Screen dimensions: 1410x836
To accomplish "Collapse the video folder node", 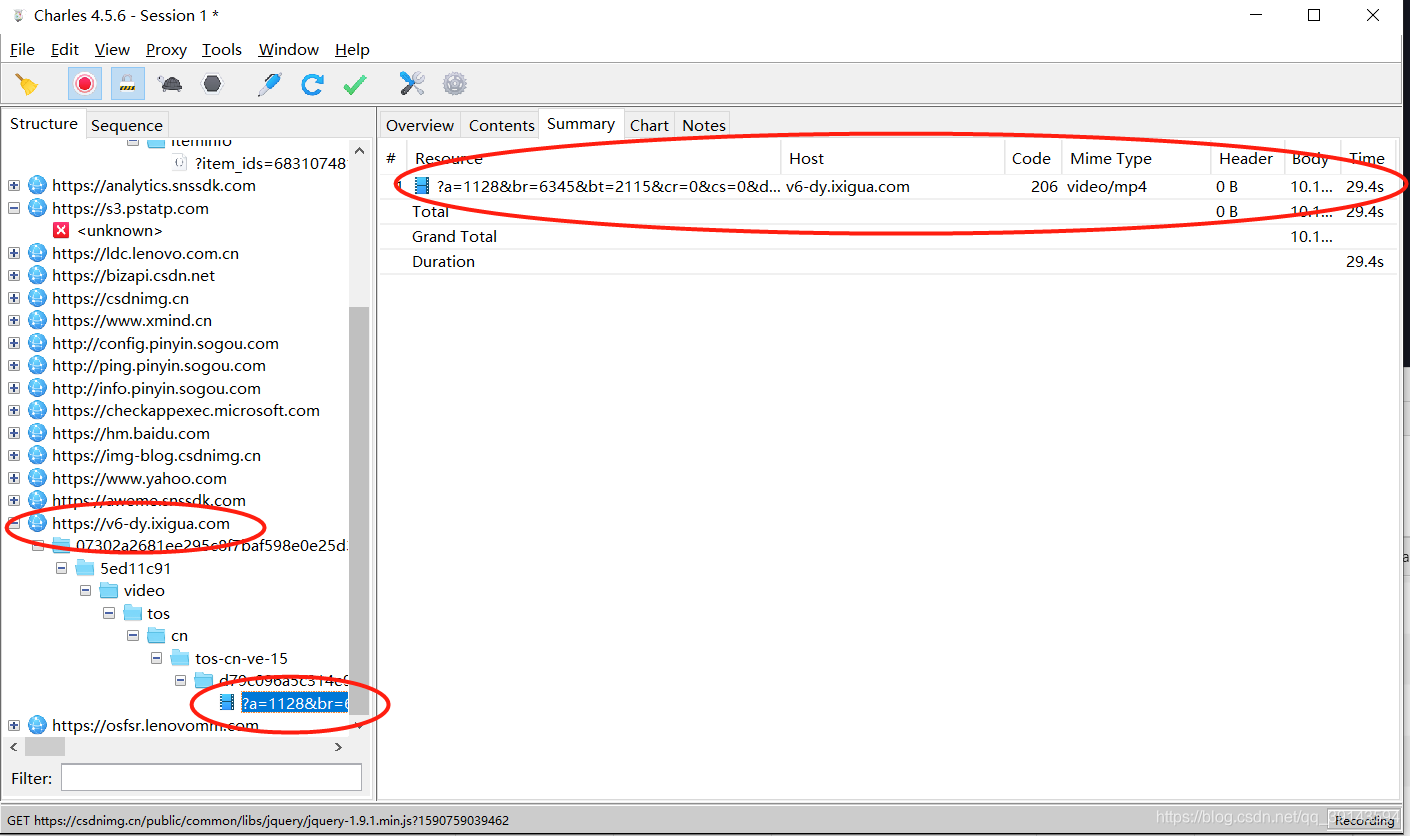I will [x=85, y=591].
